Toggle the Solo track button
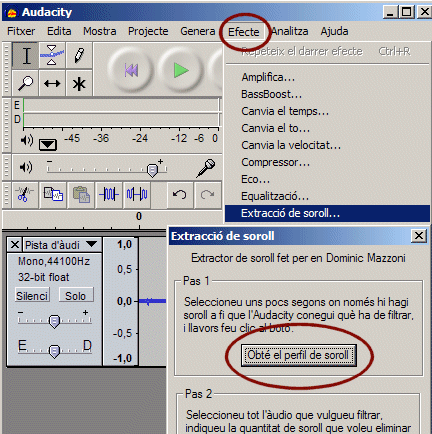Screen dimensions: 432x434 click(75, 296)
